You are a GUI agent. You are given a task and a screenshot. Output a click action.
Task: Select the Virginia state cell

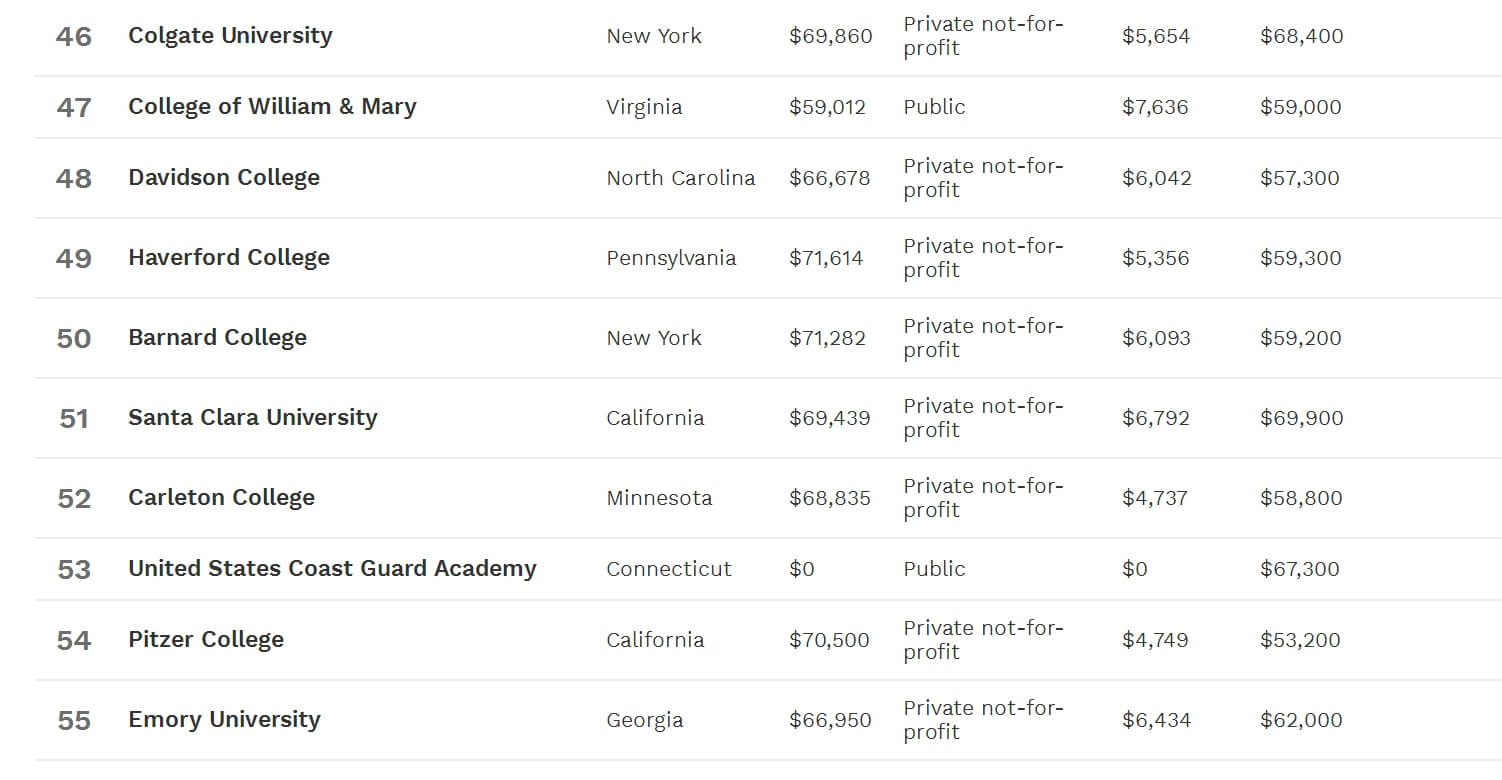tap(644, 107)
